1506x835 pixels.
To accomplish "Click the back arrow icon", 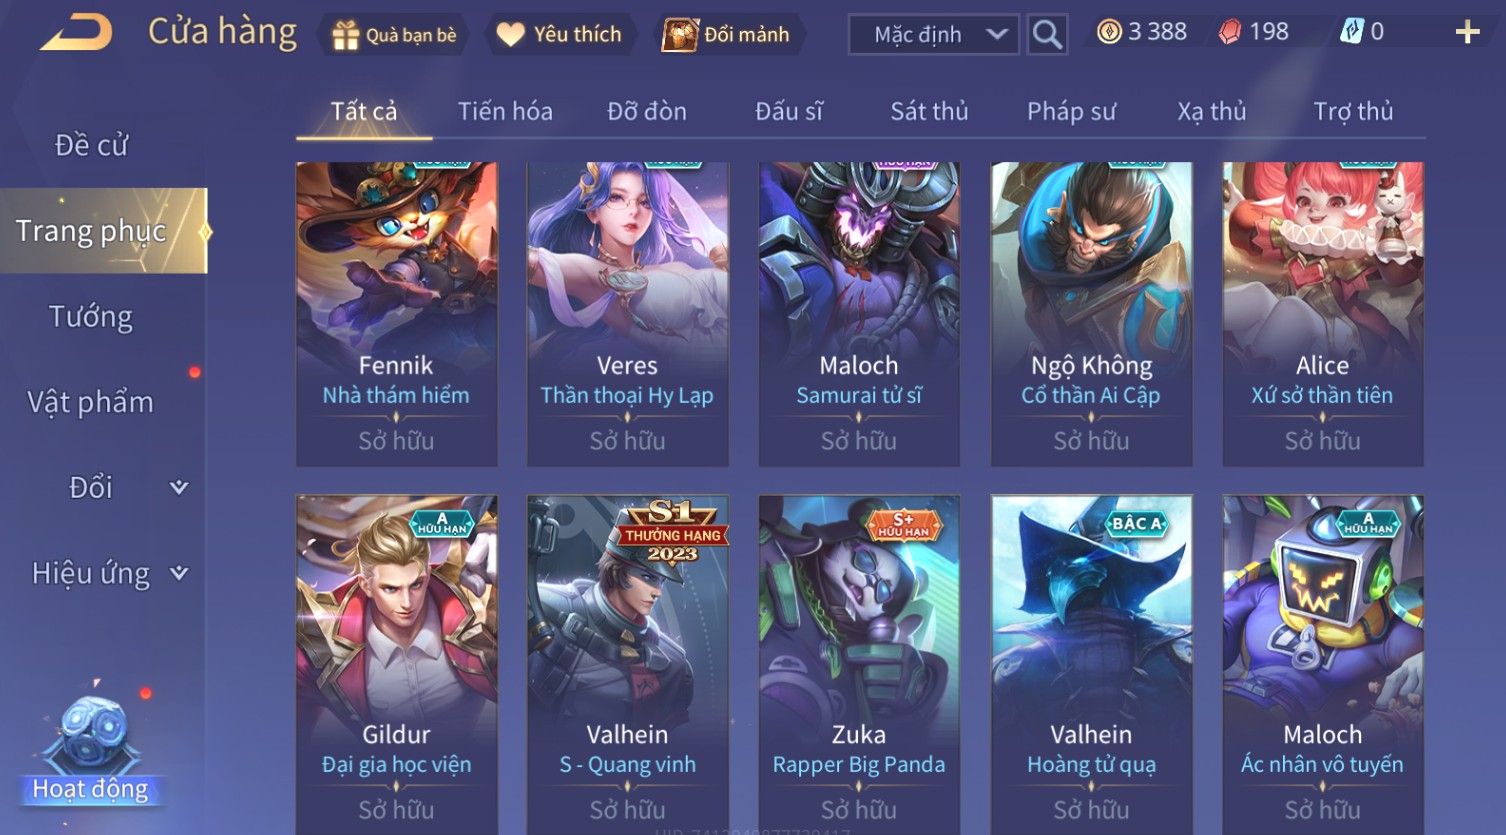I will pos(76,33).
